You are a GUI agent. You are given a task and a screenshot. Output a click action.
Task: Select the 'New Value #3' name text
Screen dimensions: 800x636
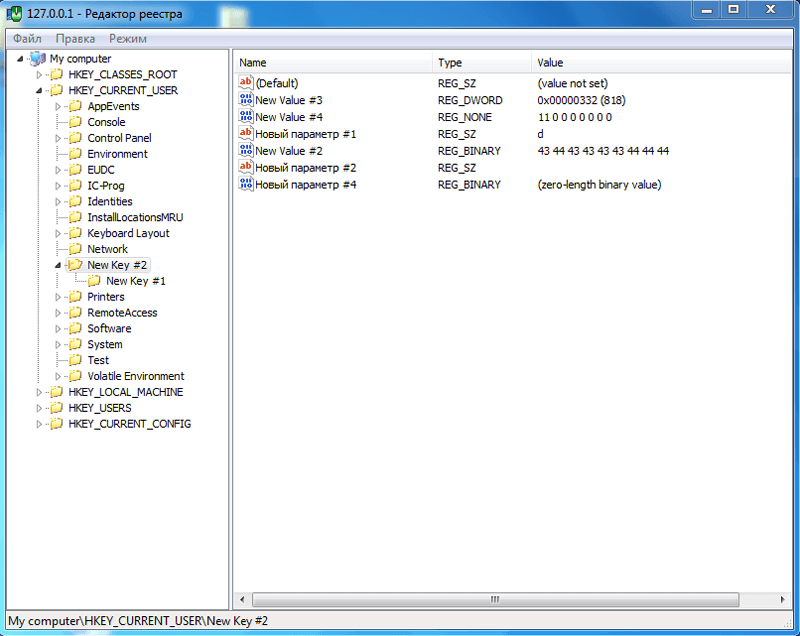pos(289,100)
